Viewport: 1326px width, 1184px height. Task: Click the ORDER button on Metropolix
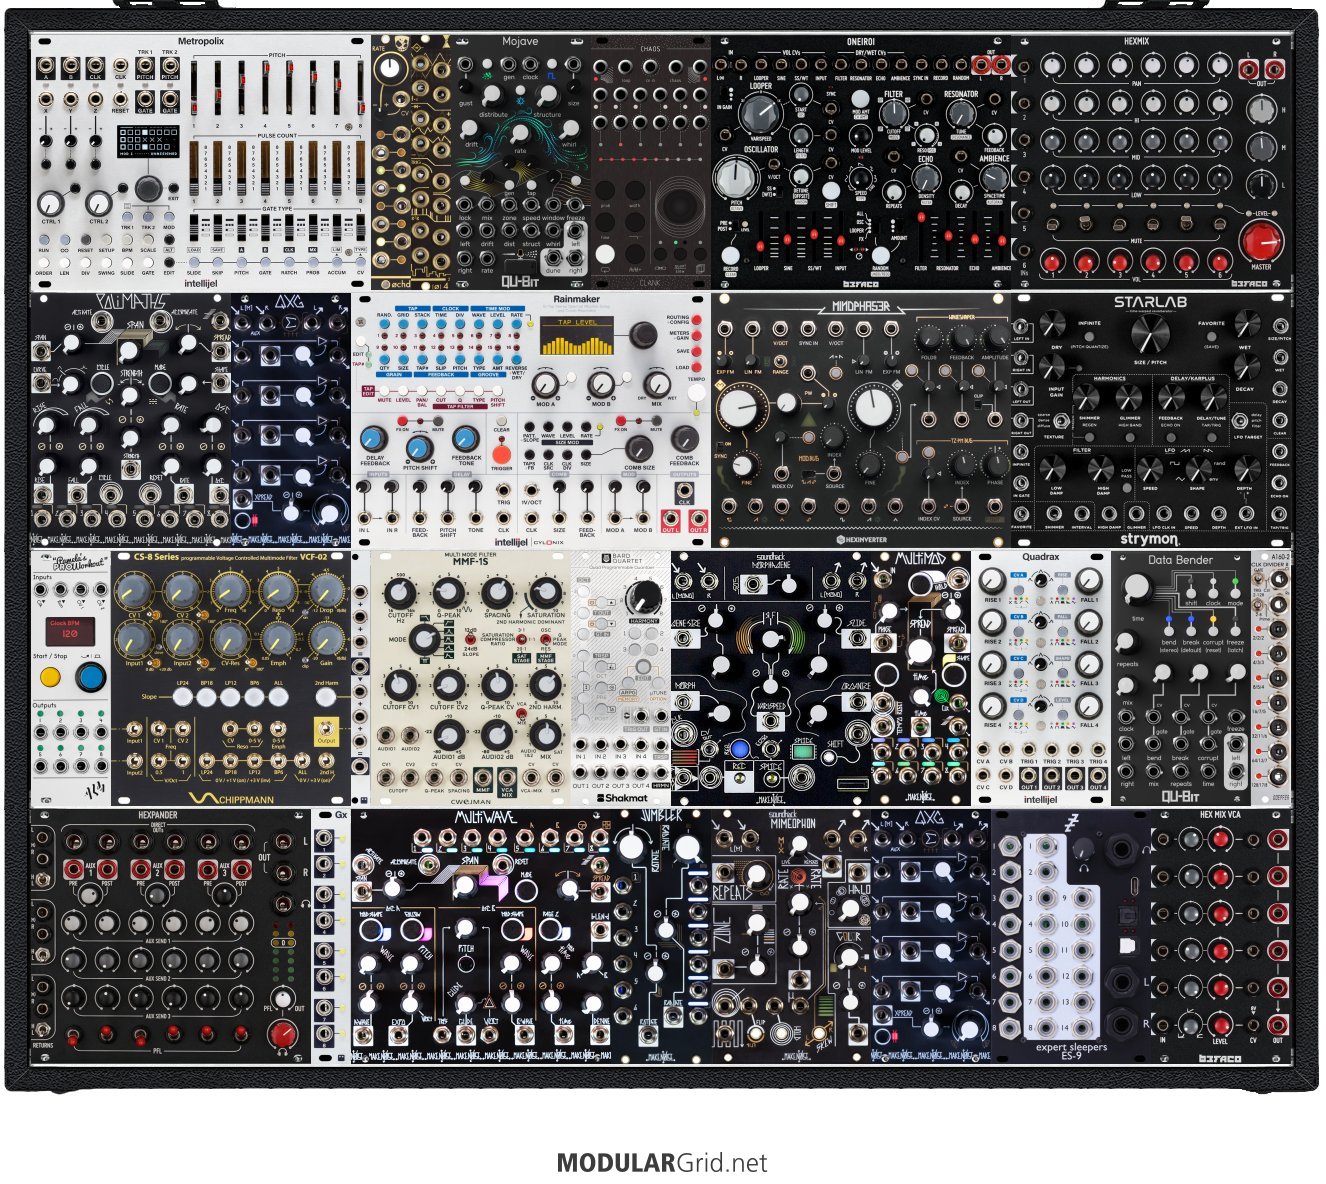coord(44,264)
